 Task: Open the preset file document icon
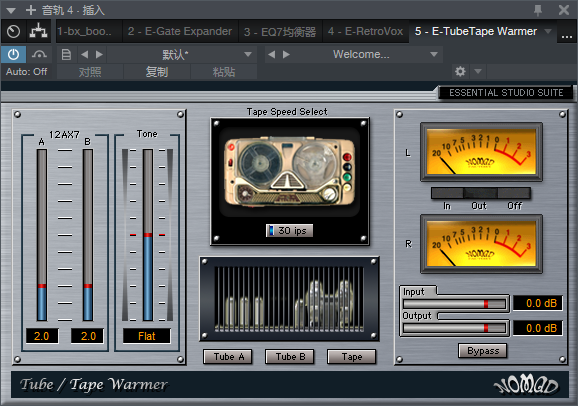(x=66, y=55)
